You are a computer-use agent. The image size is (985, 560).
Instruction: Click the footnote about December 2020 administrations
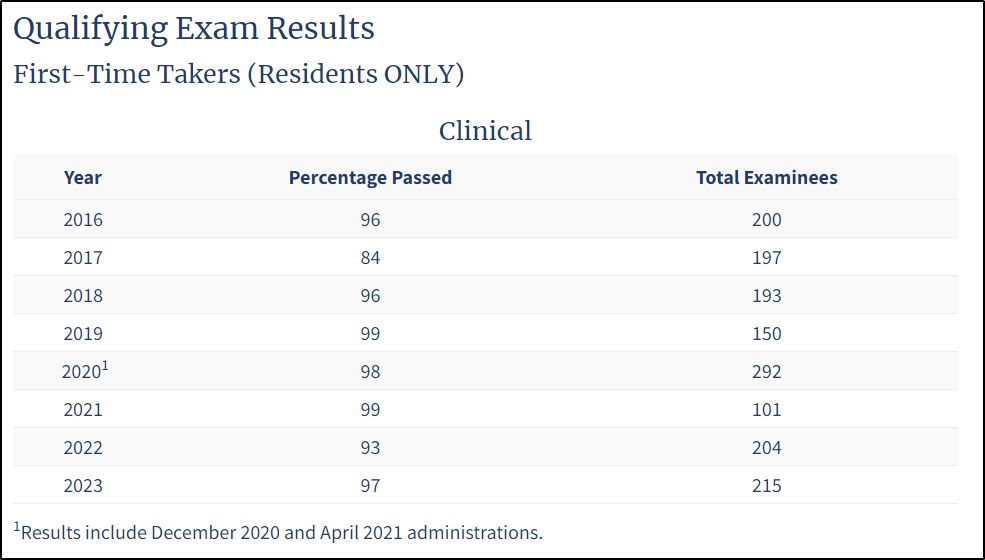(280, 532)
